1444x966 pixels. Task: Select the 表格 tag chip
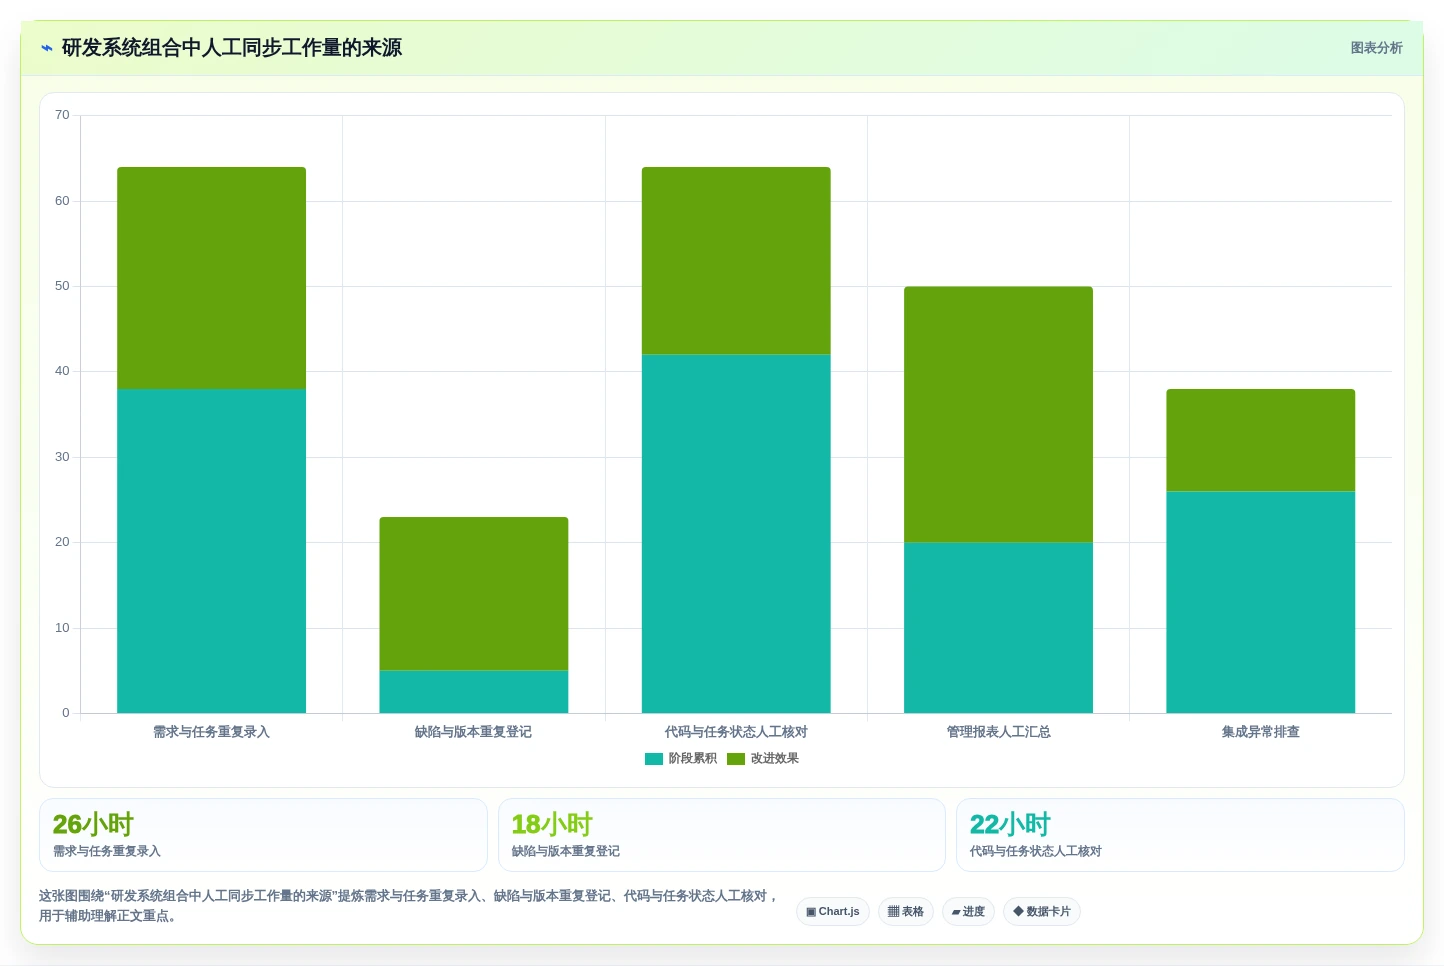click(906, 912)
